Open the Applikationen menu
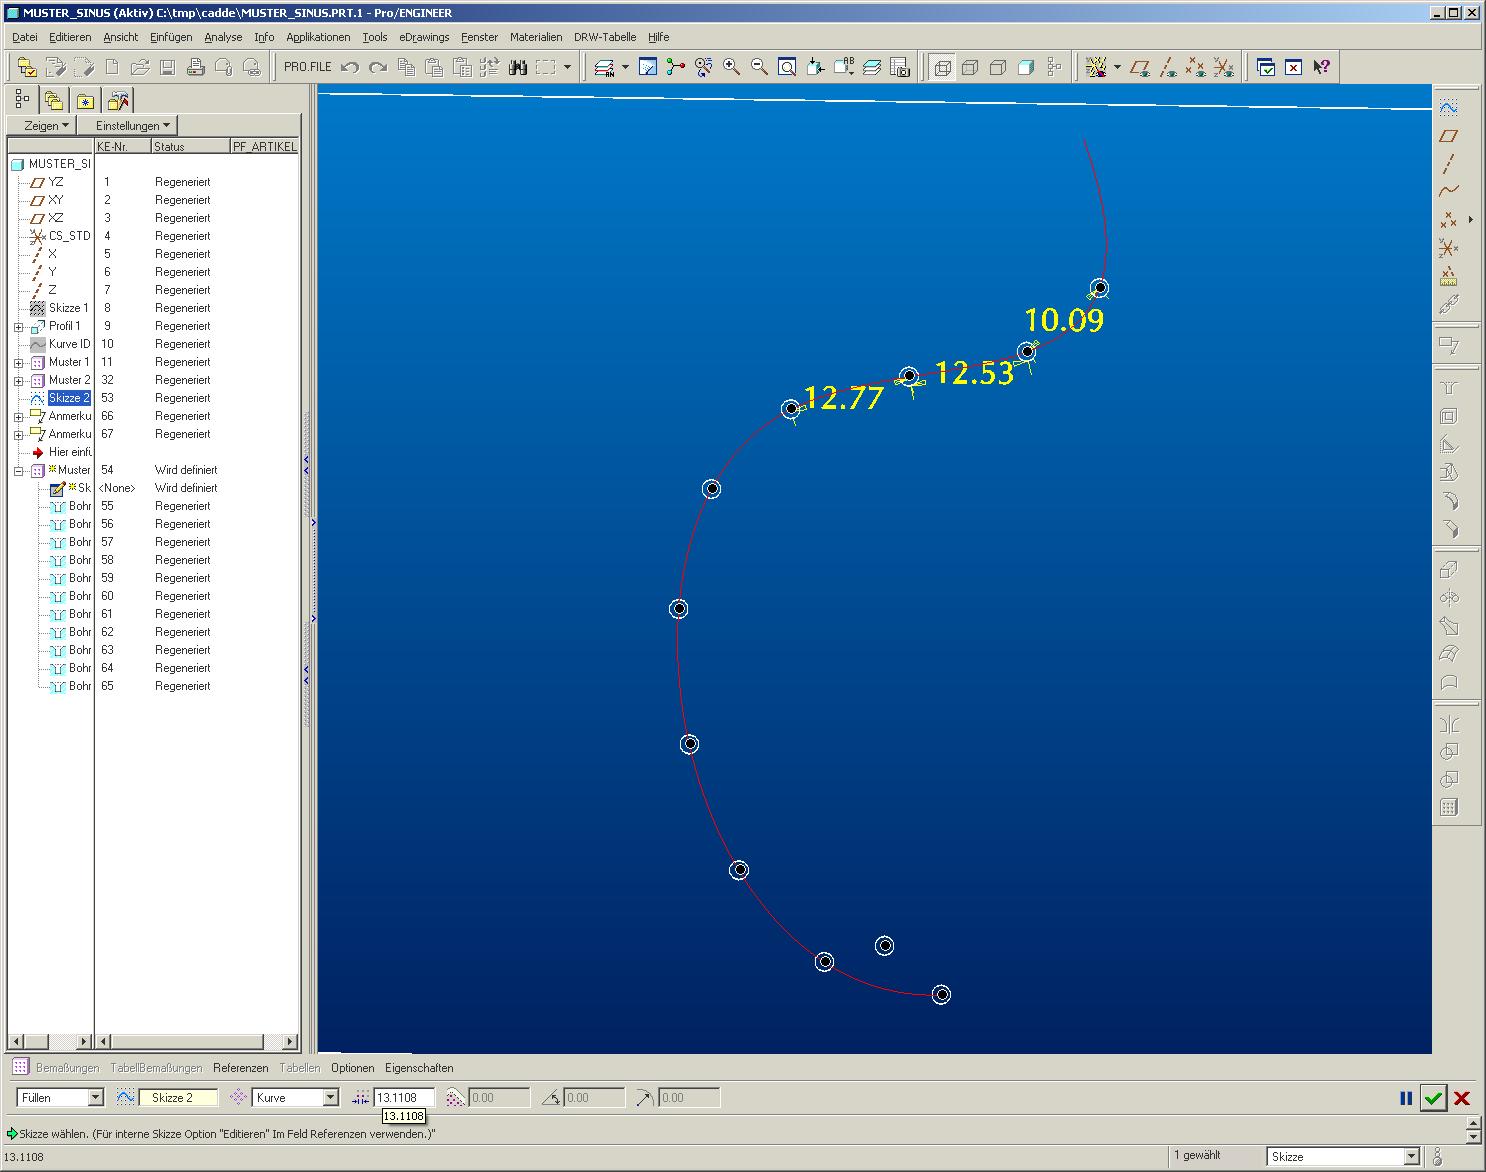1486x1172 pixels. (318, 37)
